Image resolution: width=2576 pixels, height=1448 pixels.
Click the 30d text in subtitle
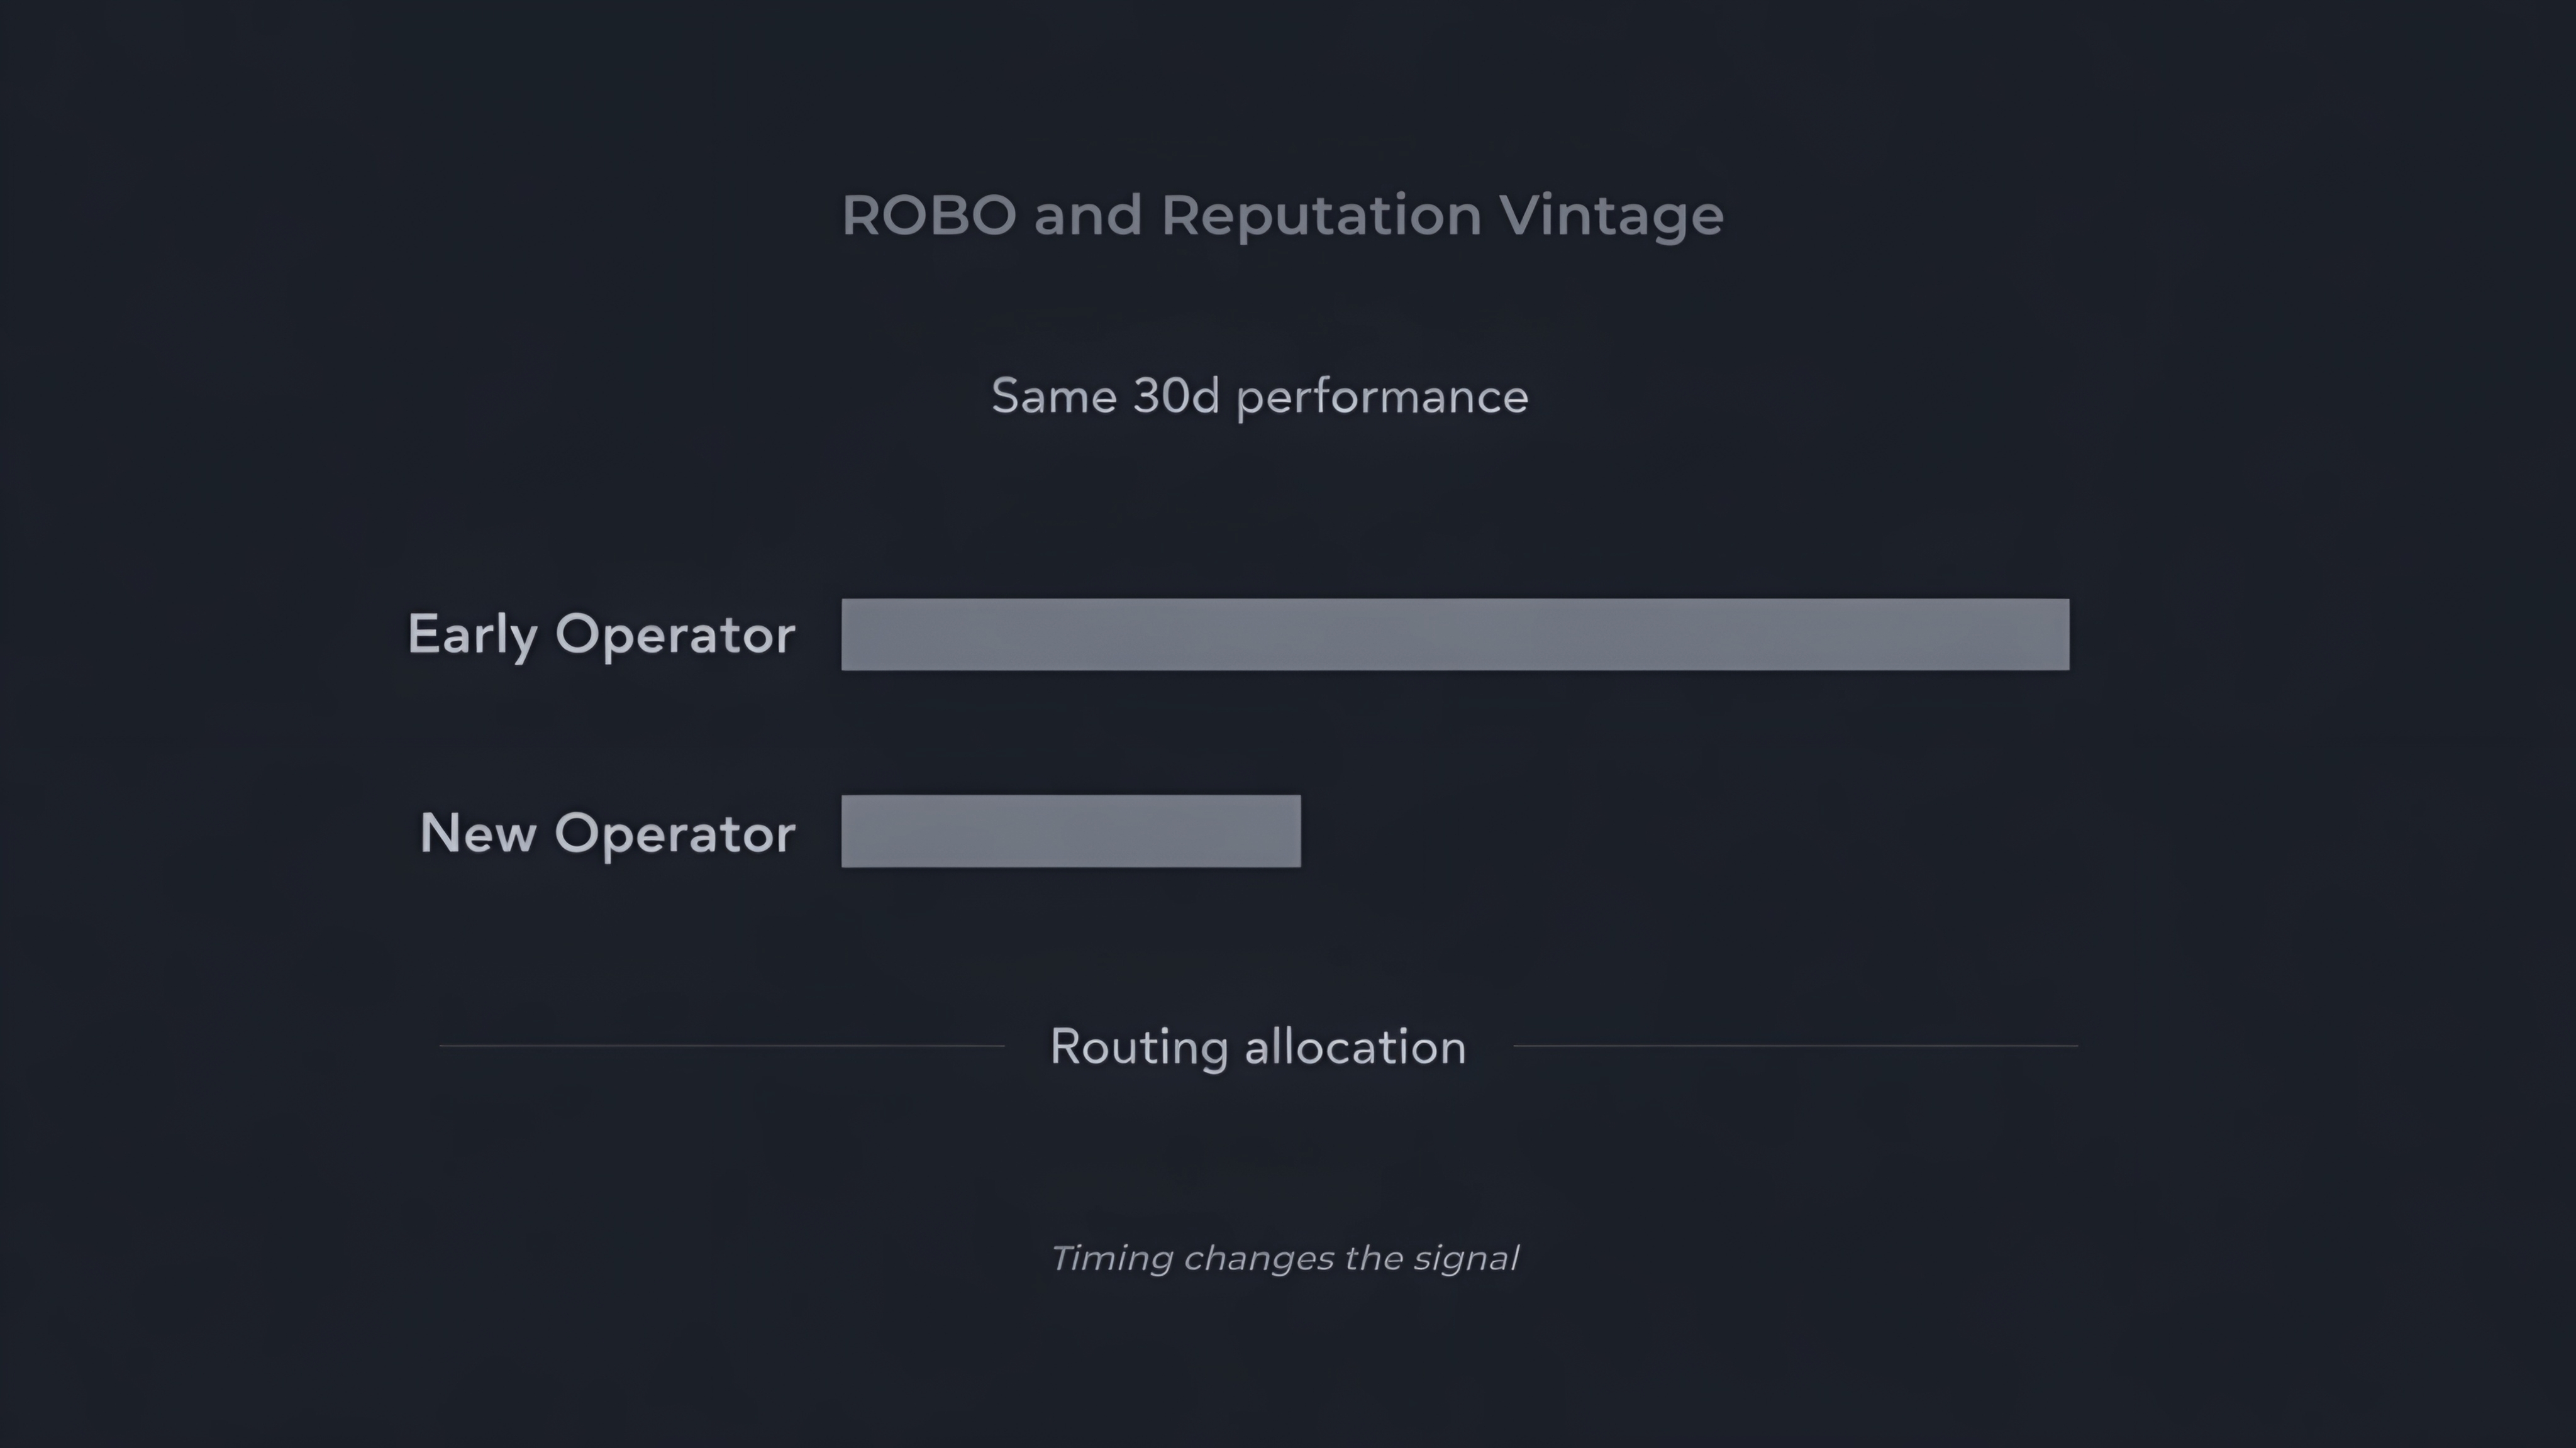tap(1176, 397)
